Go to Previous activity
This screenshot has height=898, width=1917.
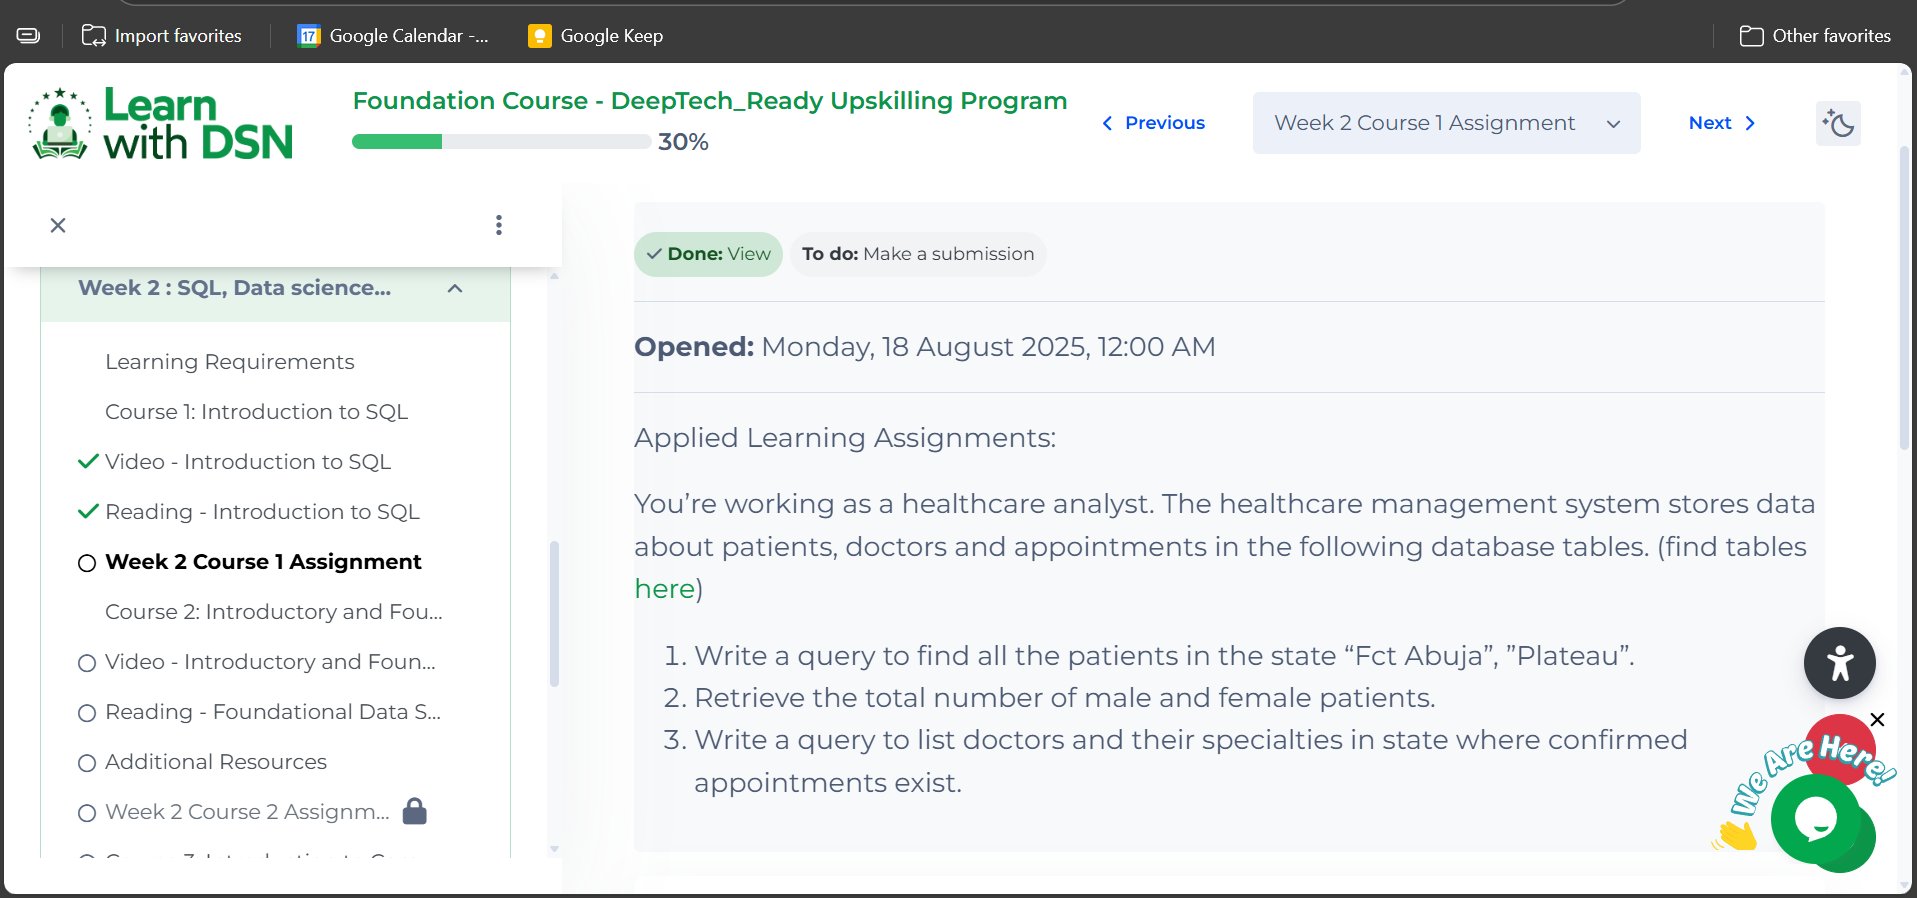(x=1153, y=123)
